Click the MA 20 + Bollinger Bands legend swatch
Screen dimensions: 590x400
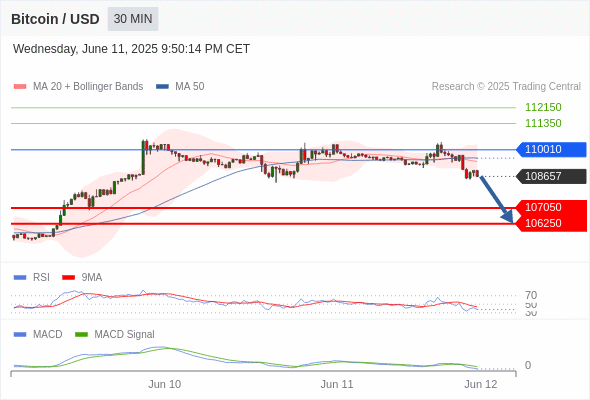pos(20,87)
